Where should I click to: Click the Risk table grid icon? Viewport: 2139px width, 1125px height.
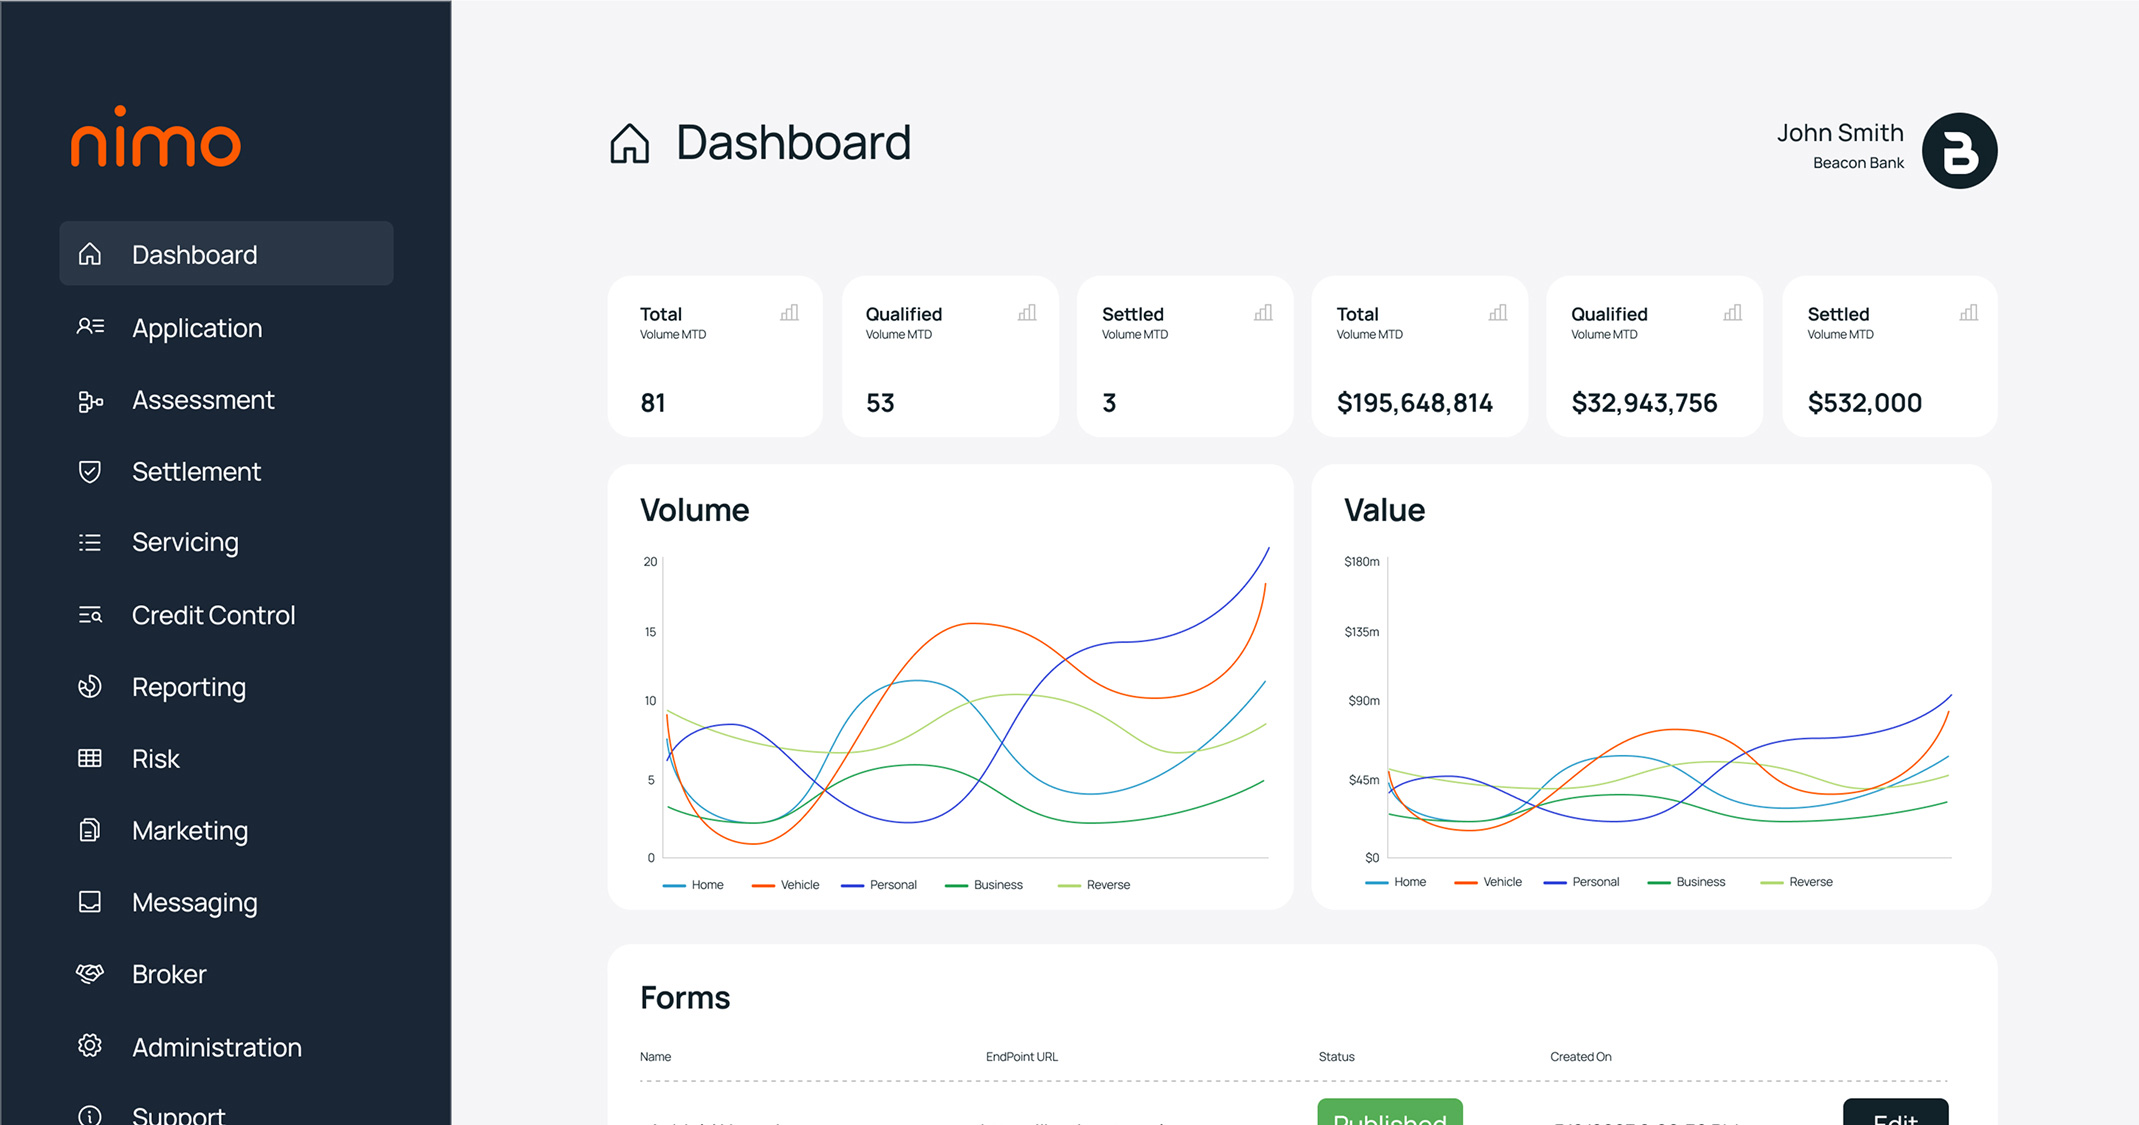coord(90,759)
